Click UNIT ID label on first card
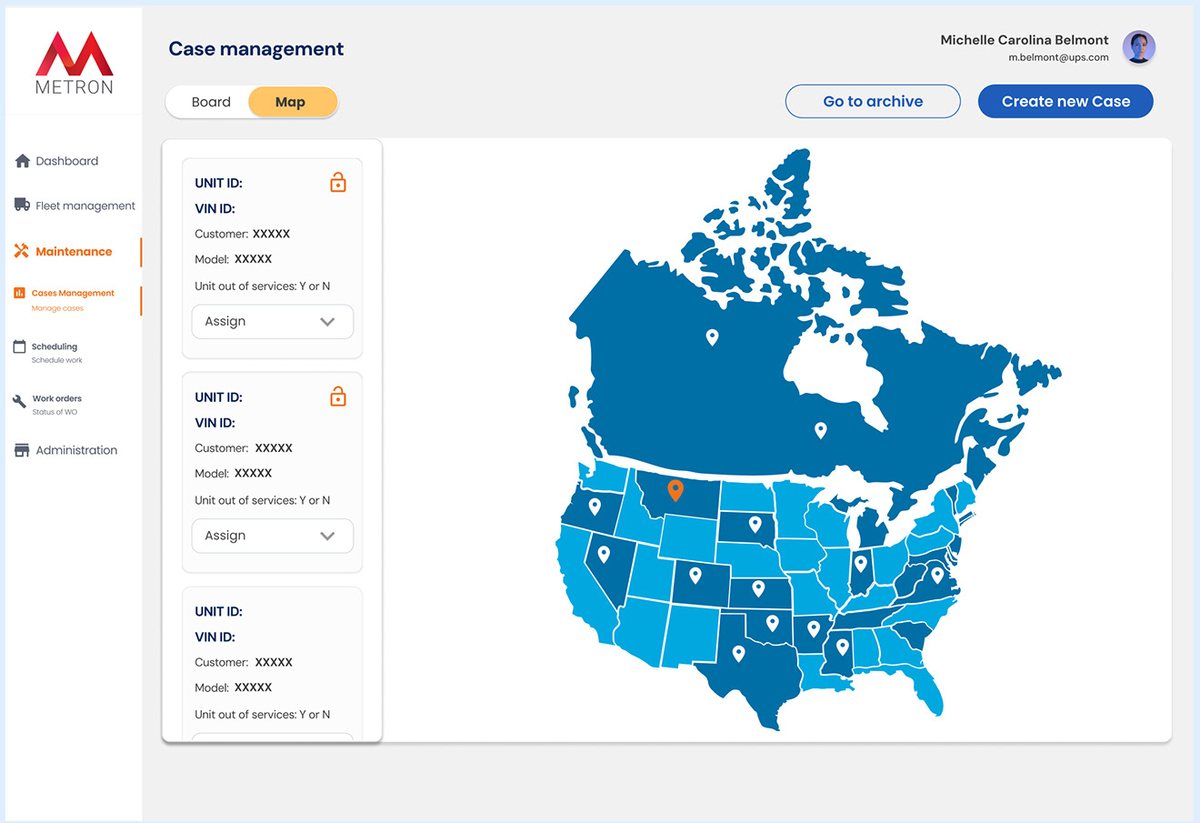The image size is (1200, 823). click(x=219, y=183)
